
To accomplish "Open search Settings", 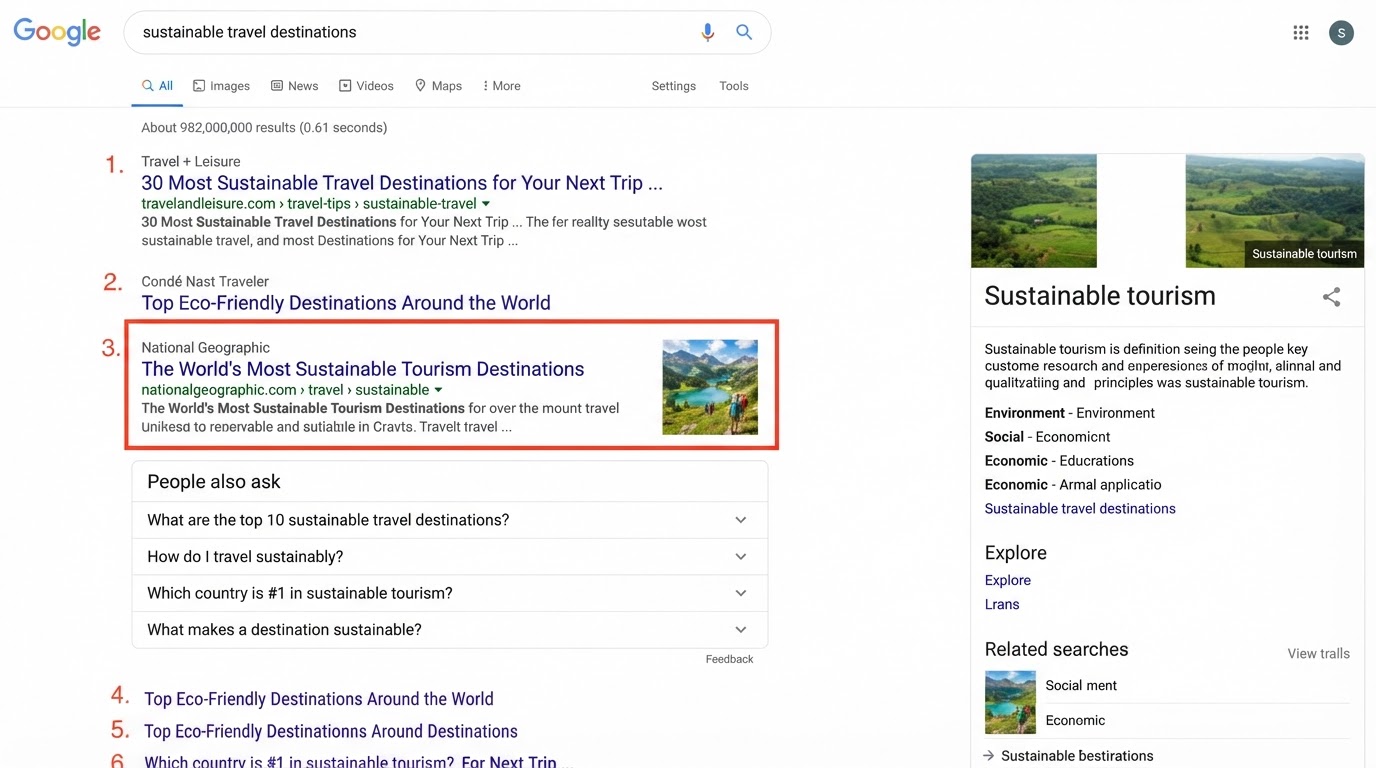I will 673,86.
